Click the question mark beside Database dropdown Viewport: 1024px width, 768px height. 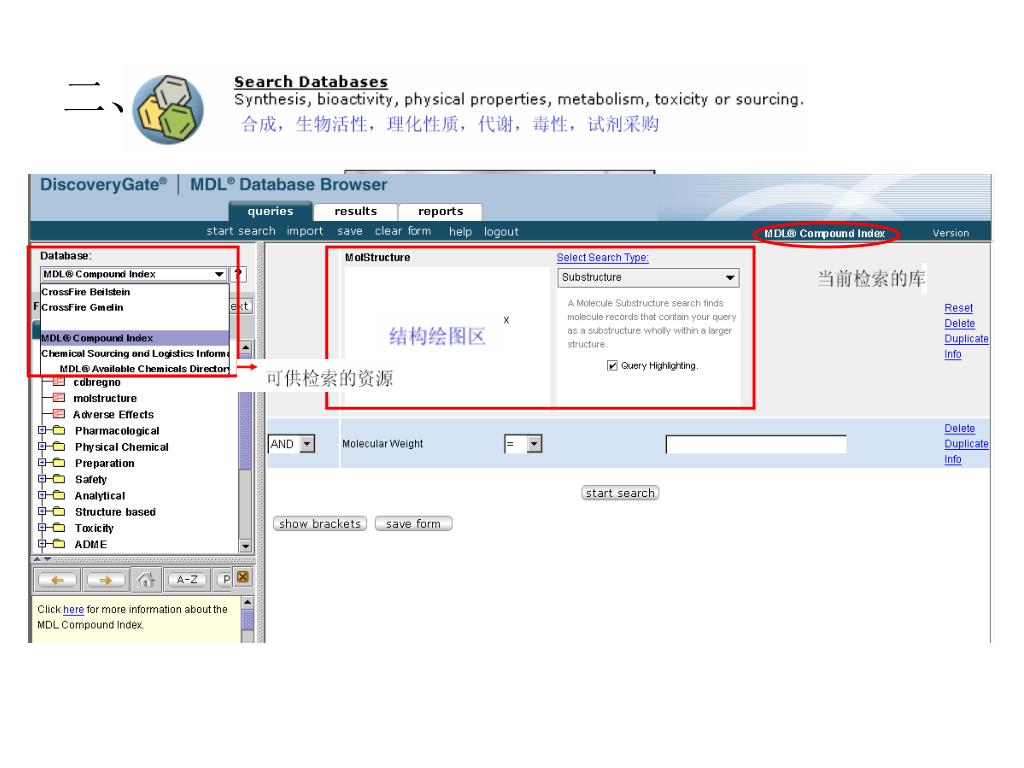pyautogui.click(x=239, y=274)
